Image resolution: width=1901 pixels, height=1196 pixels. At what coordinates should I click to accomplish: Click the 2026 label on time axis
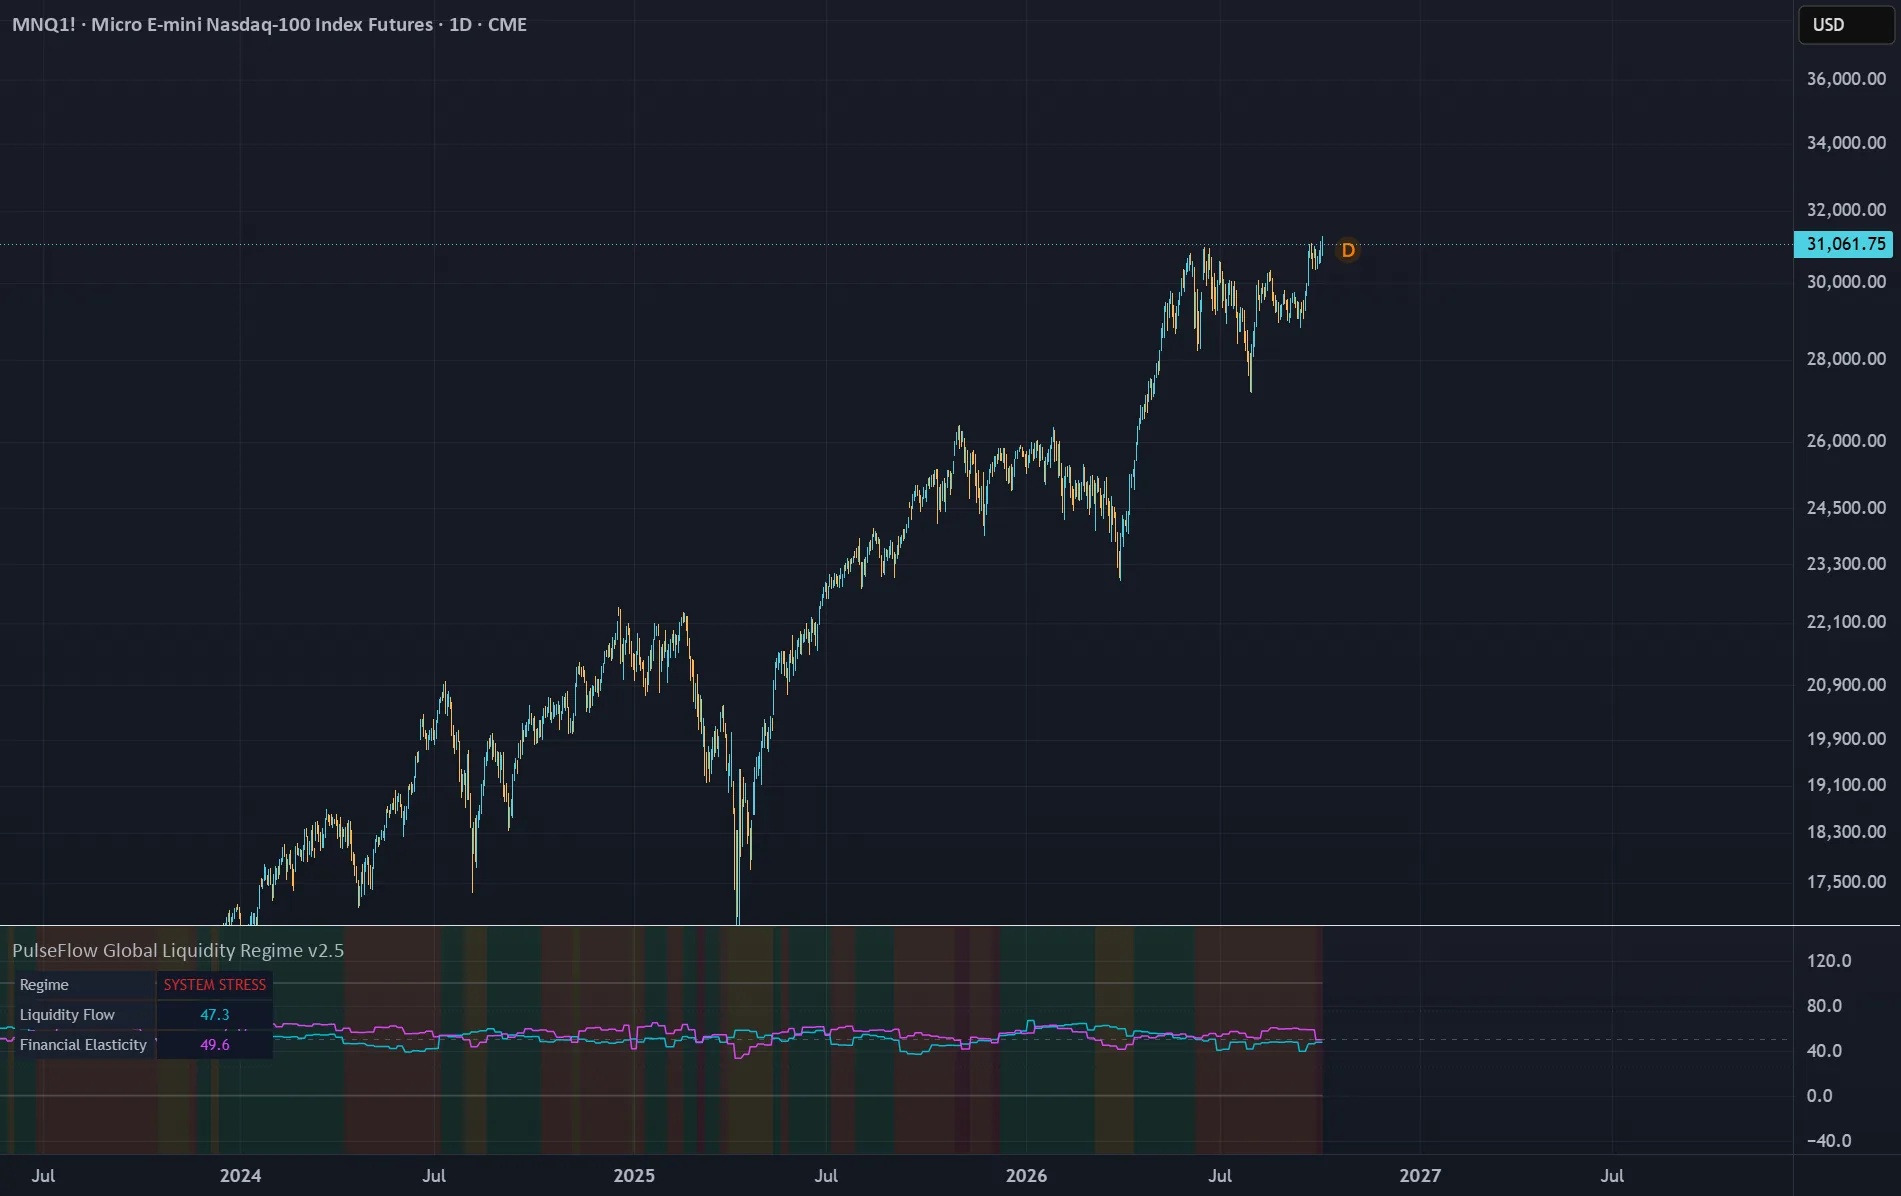[1027, 1176]
